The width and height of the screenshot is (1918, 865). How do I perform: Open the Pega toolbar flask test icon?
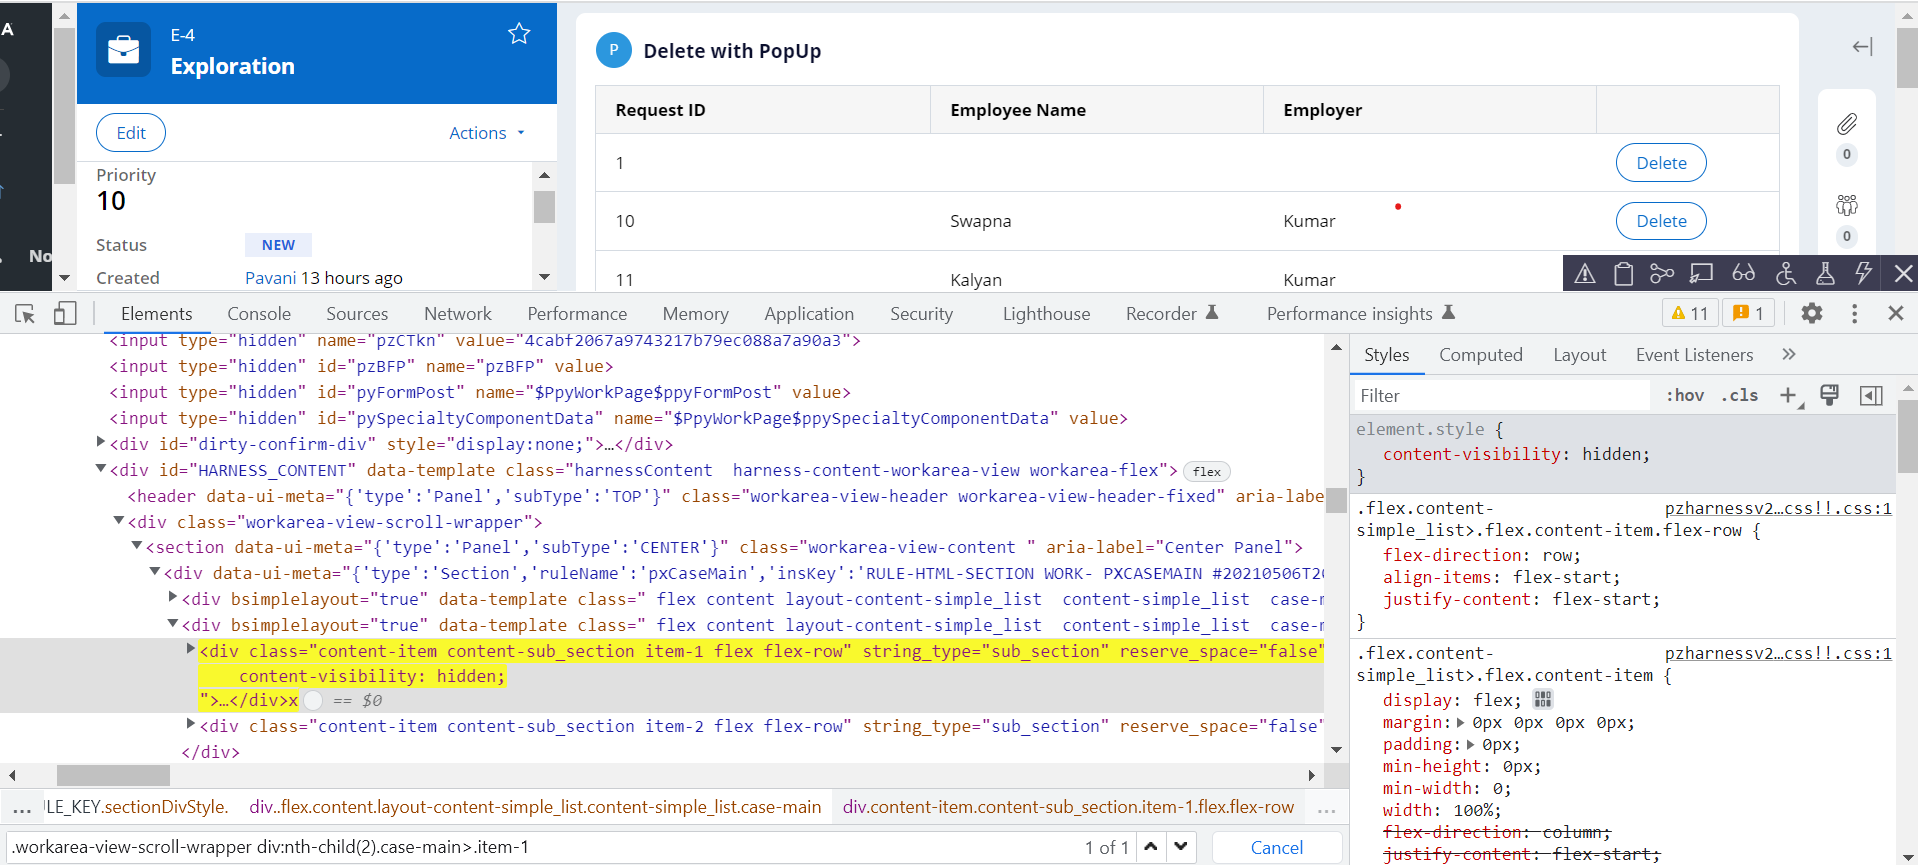point(1825,274)
